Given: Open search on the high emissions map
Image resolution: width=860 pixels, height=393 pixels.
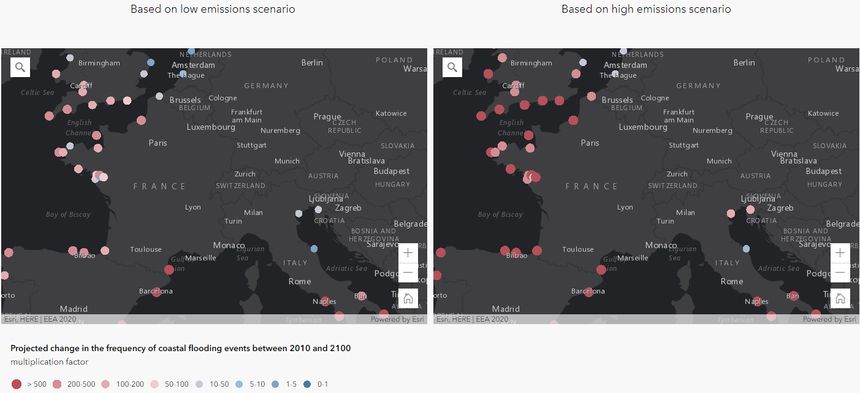Looking at the screenshot, I should (452, 67).
